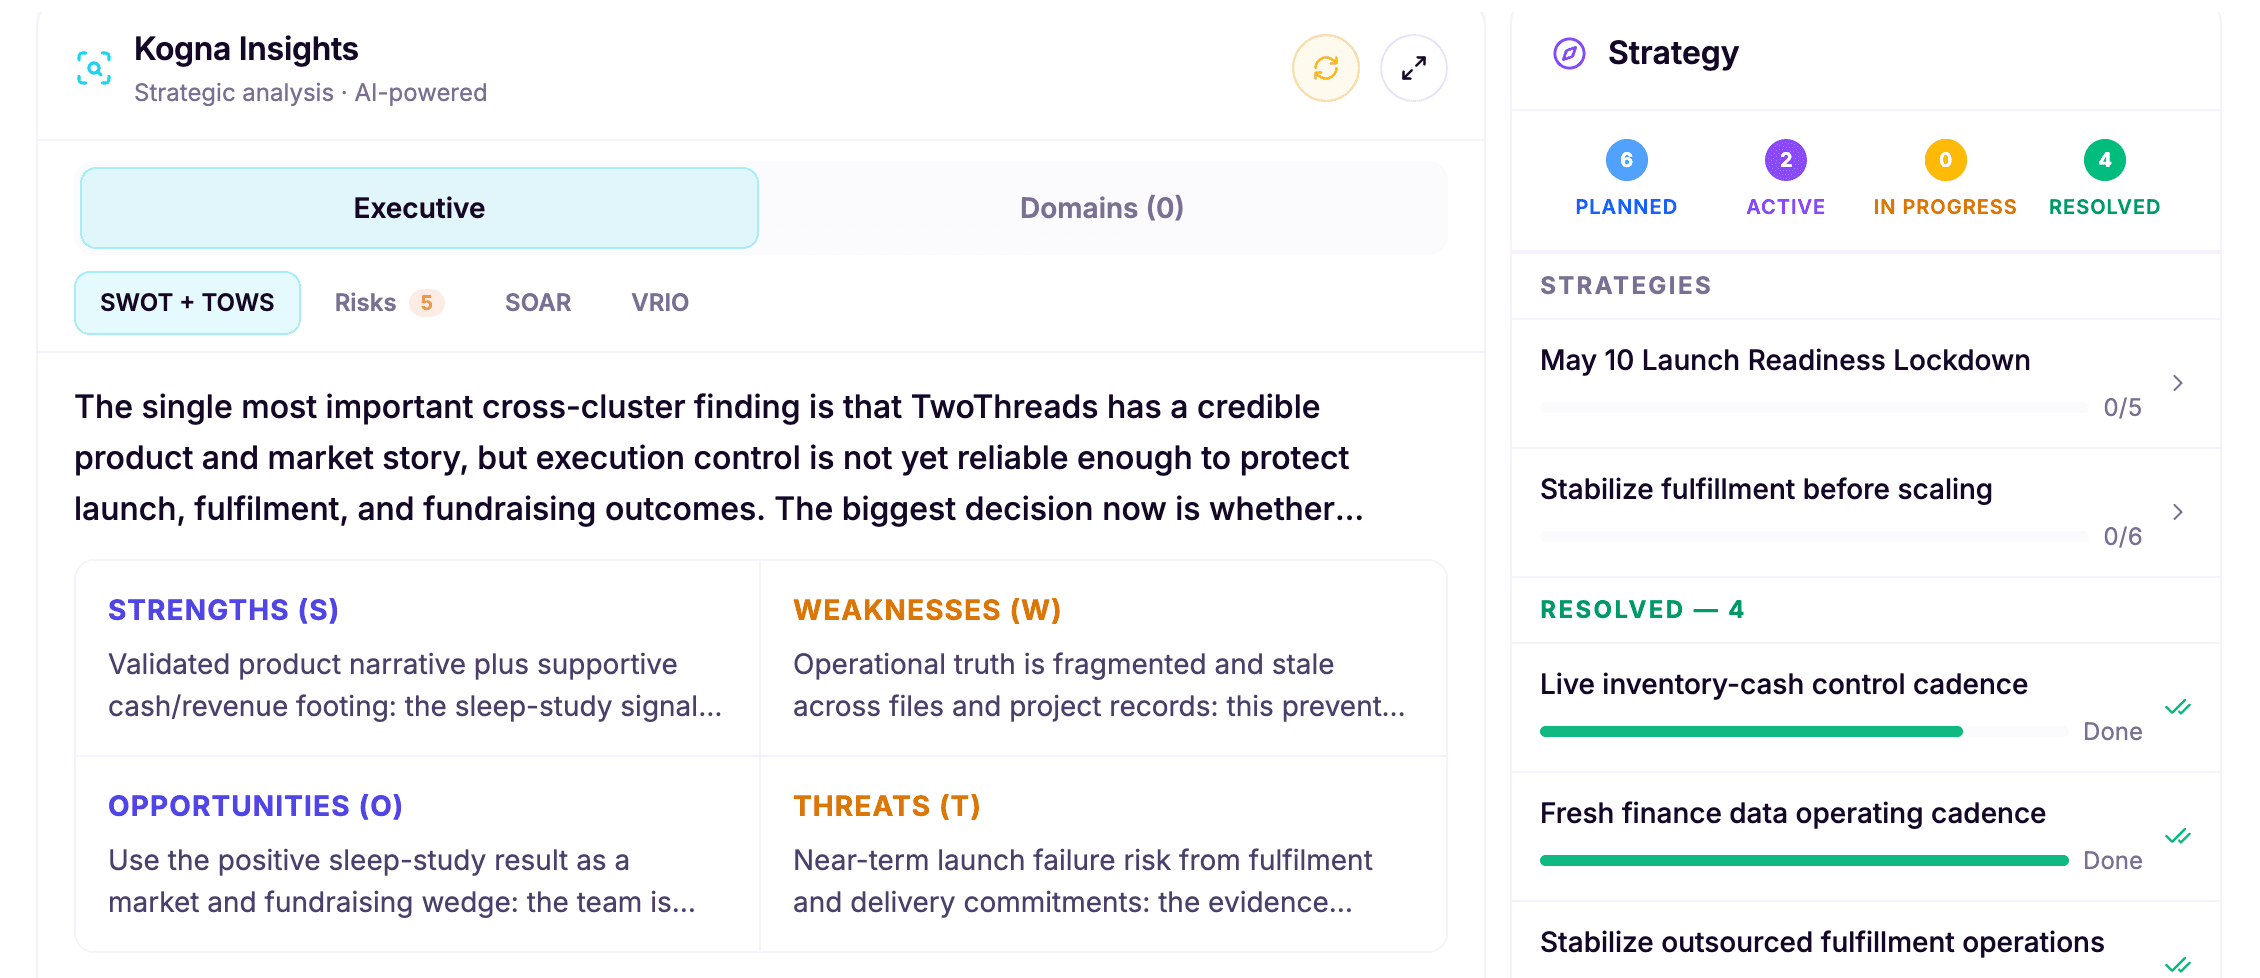
Task: Click the Resolved count badge showing 4
Action: click(x=2104, y=160)
